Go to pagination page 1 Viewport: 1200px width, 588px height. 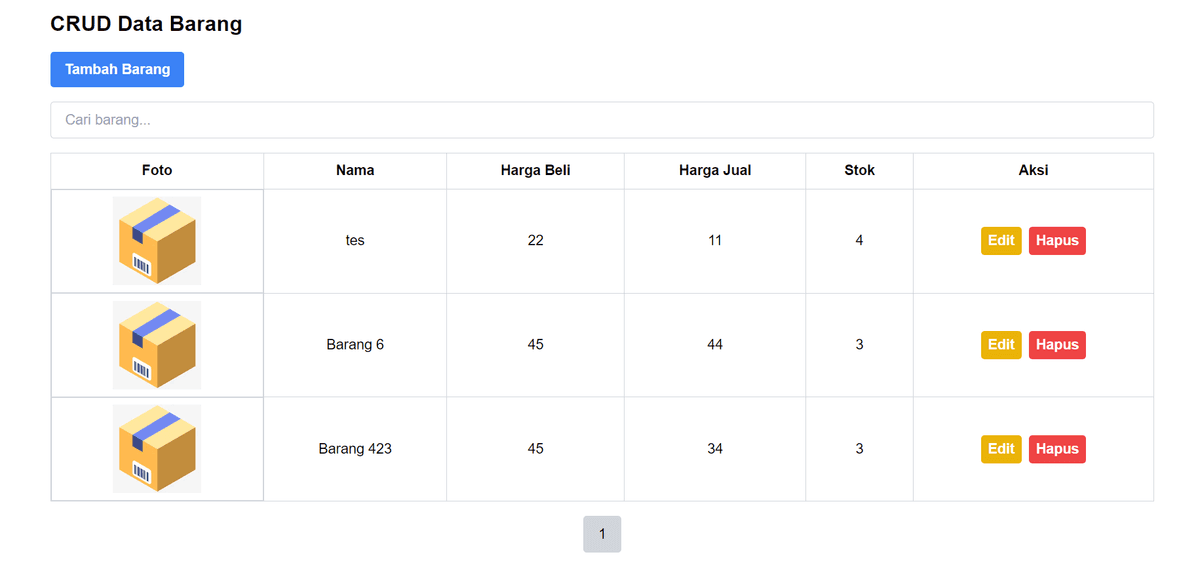point(602,534)
